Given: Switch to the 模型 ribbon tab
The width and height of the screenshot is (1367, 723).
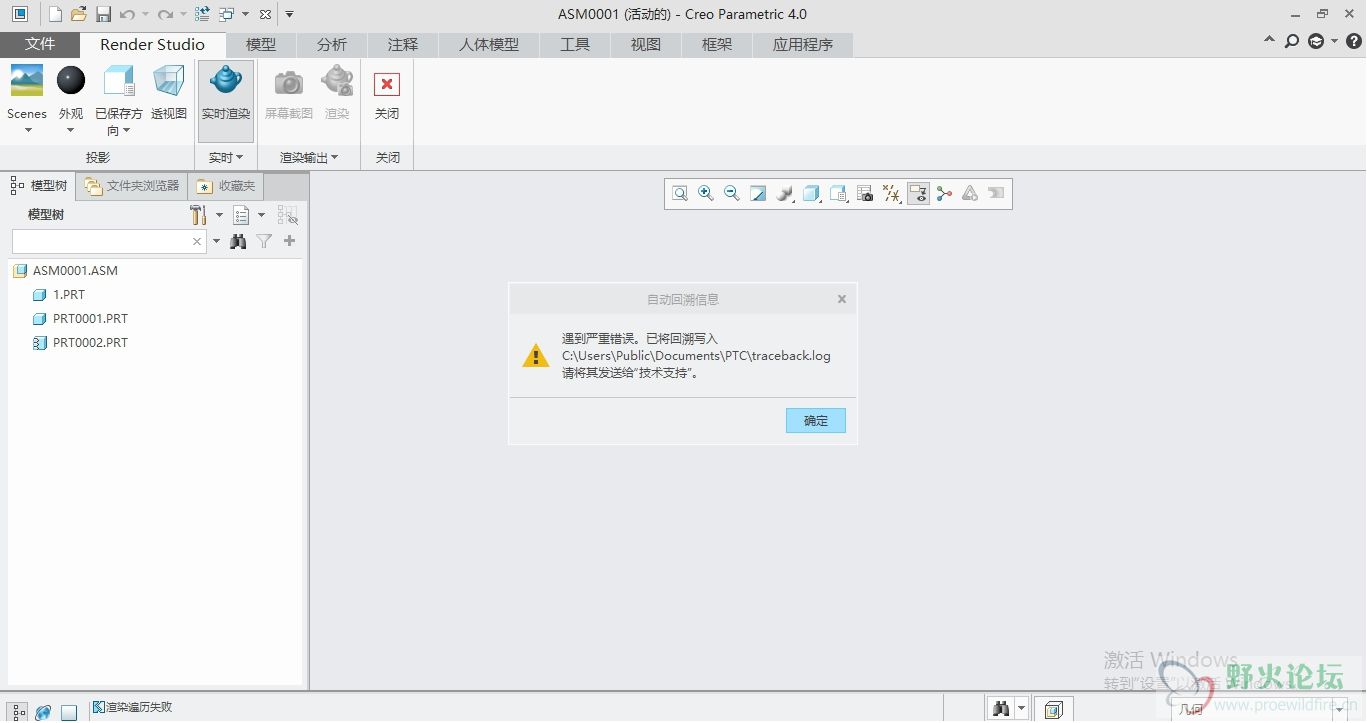Looking at the screenshot, I should coord(261,45).
